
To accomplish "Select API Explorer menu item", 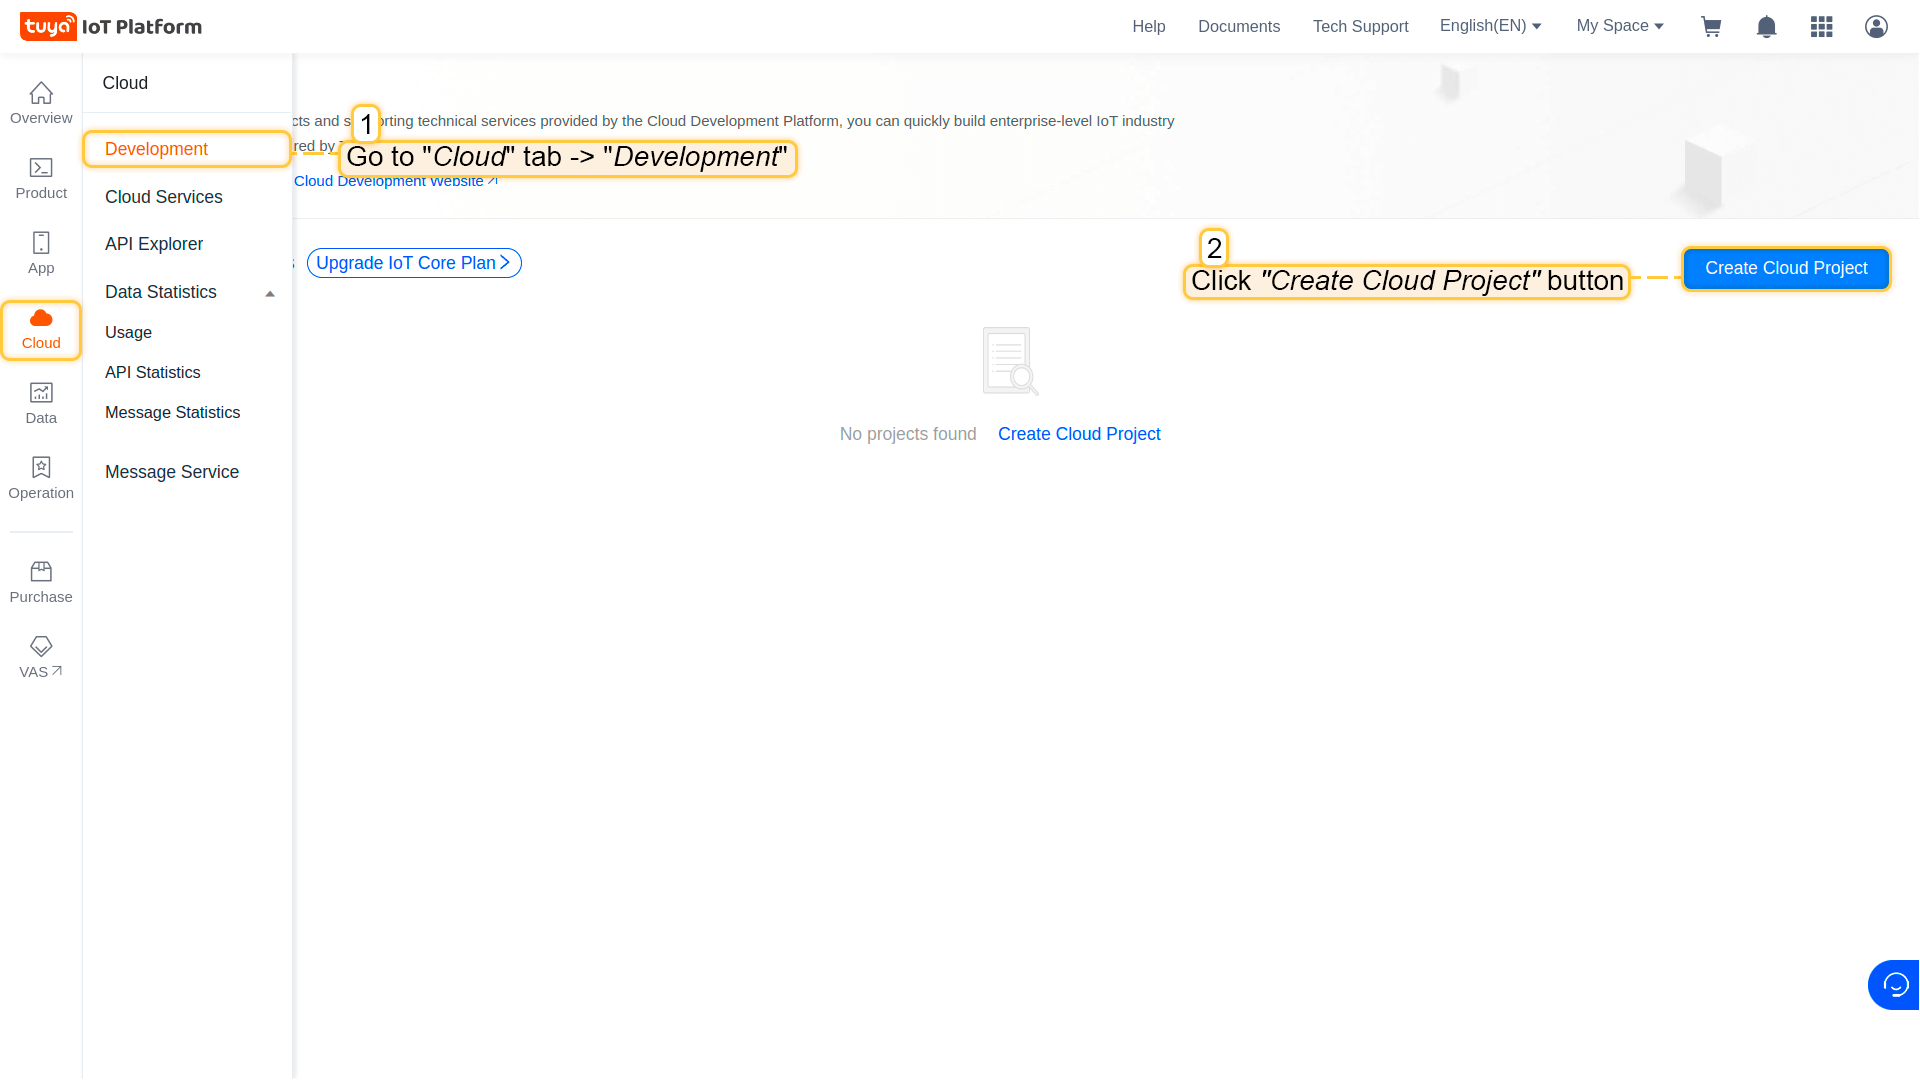I will pos(154,244).
